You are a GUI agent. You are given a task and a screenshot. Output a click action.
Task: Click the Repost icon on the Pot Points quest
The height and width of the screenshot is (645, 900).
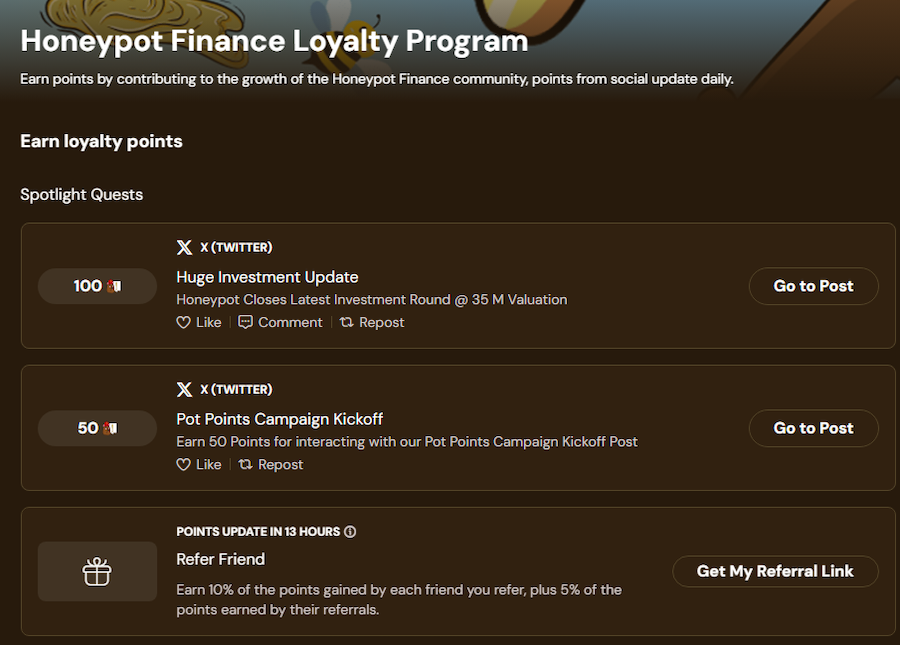[x=245, y=464]
